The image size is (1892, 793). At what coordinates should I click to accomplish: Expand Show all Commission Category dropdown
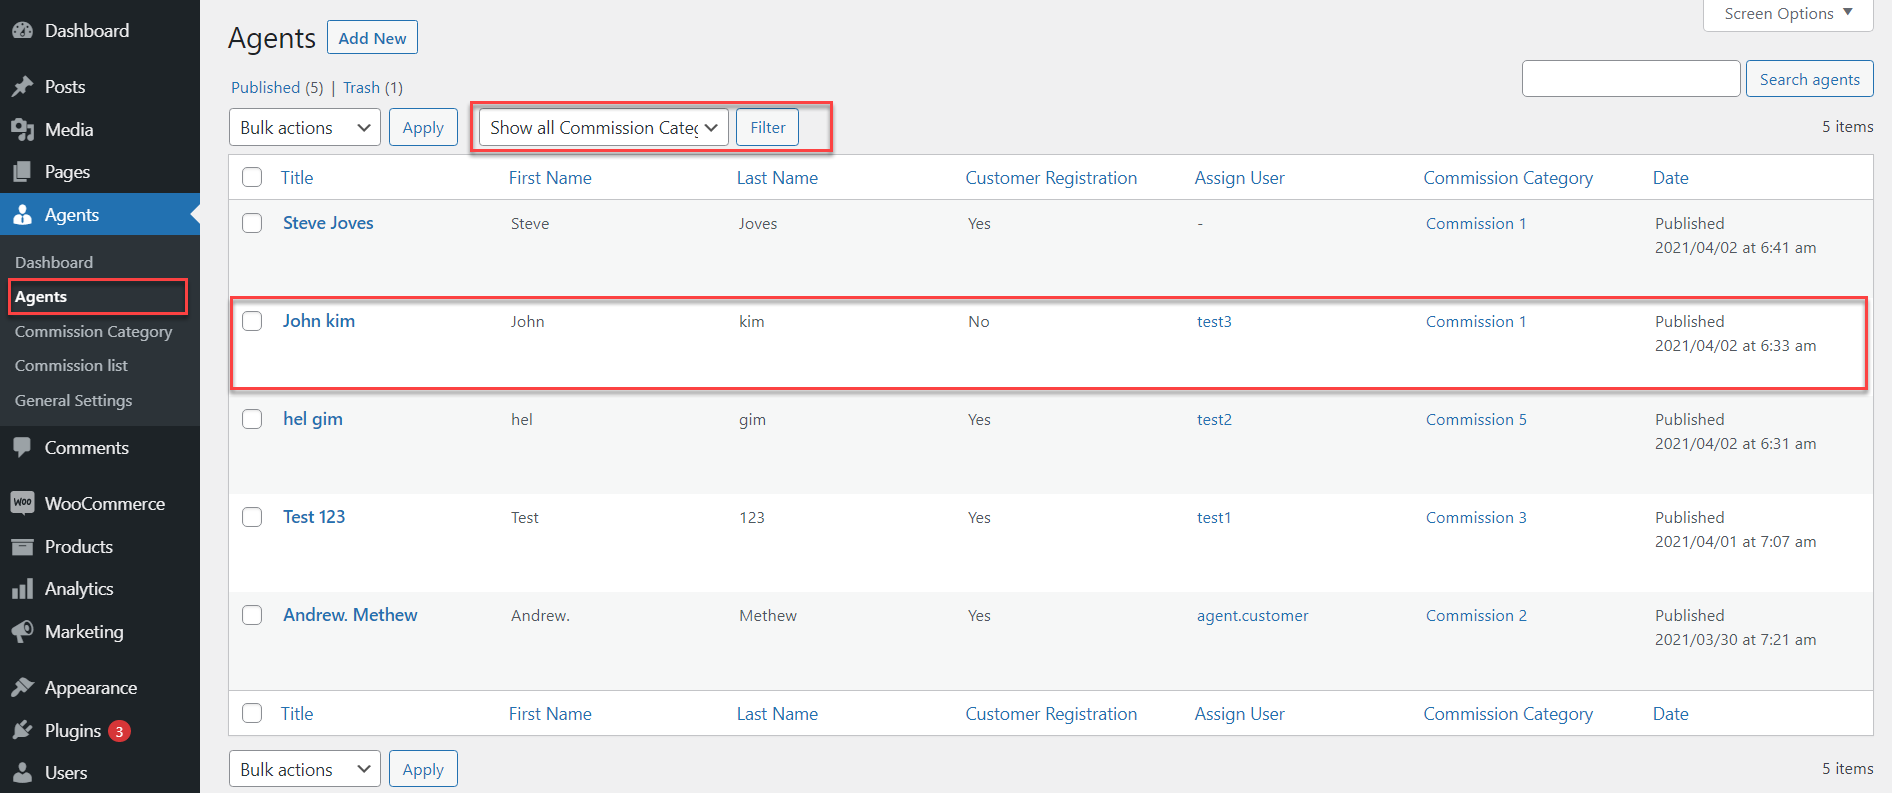click(x=603, y=127)
